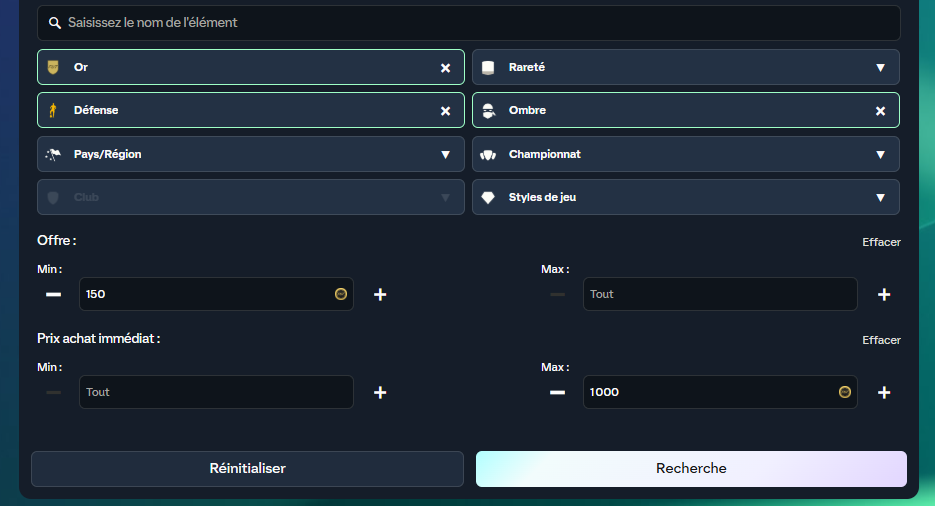Click the Styles de jeu dropdown arrow
935x506 pixels.
880,198
